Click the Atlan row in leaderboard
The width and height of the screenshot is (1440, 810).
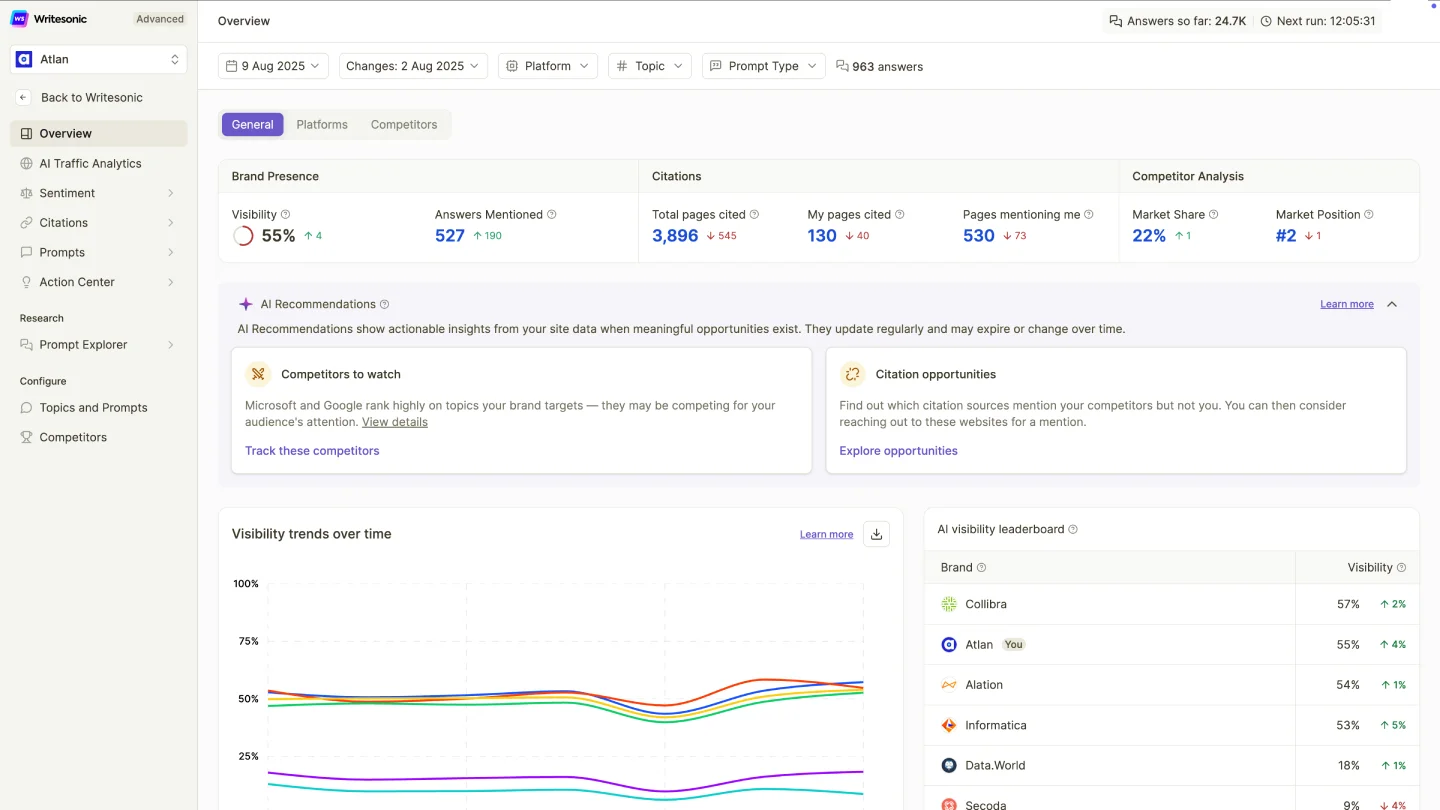coord(1171,644)
